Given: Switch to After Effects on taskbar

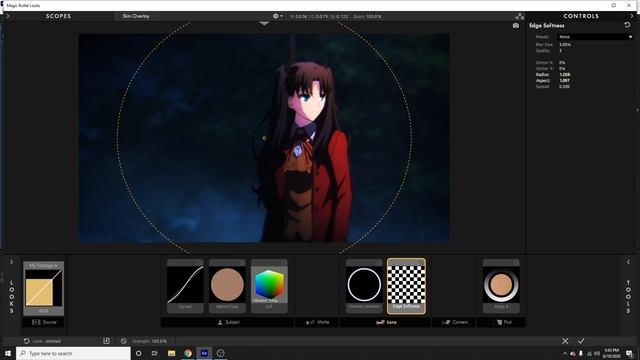Looking at the screenshot, I should pos(204,353).
